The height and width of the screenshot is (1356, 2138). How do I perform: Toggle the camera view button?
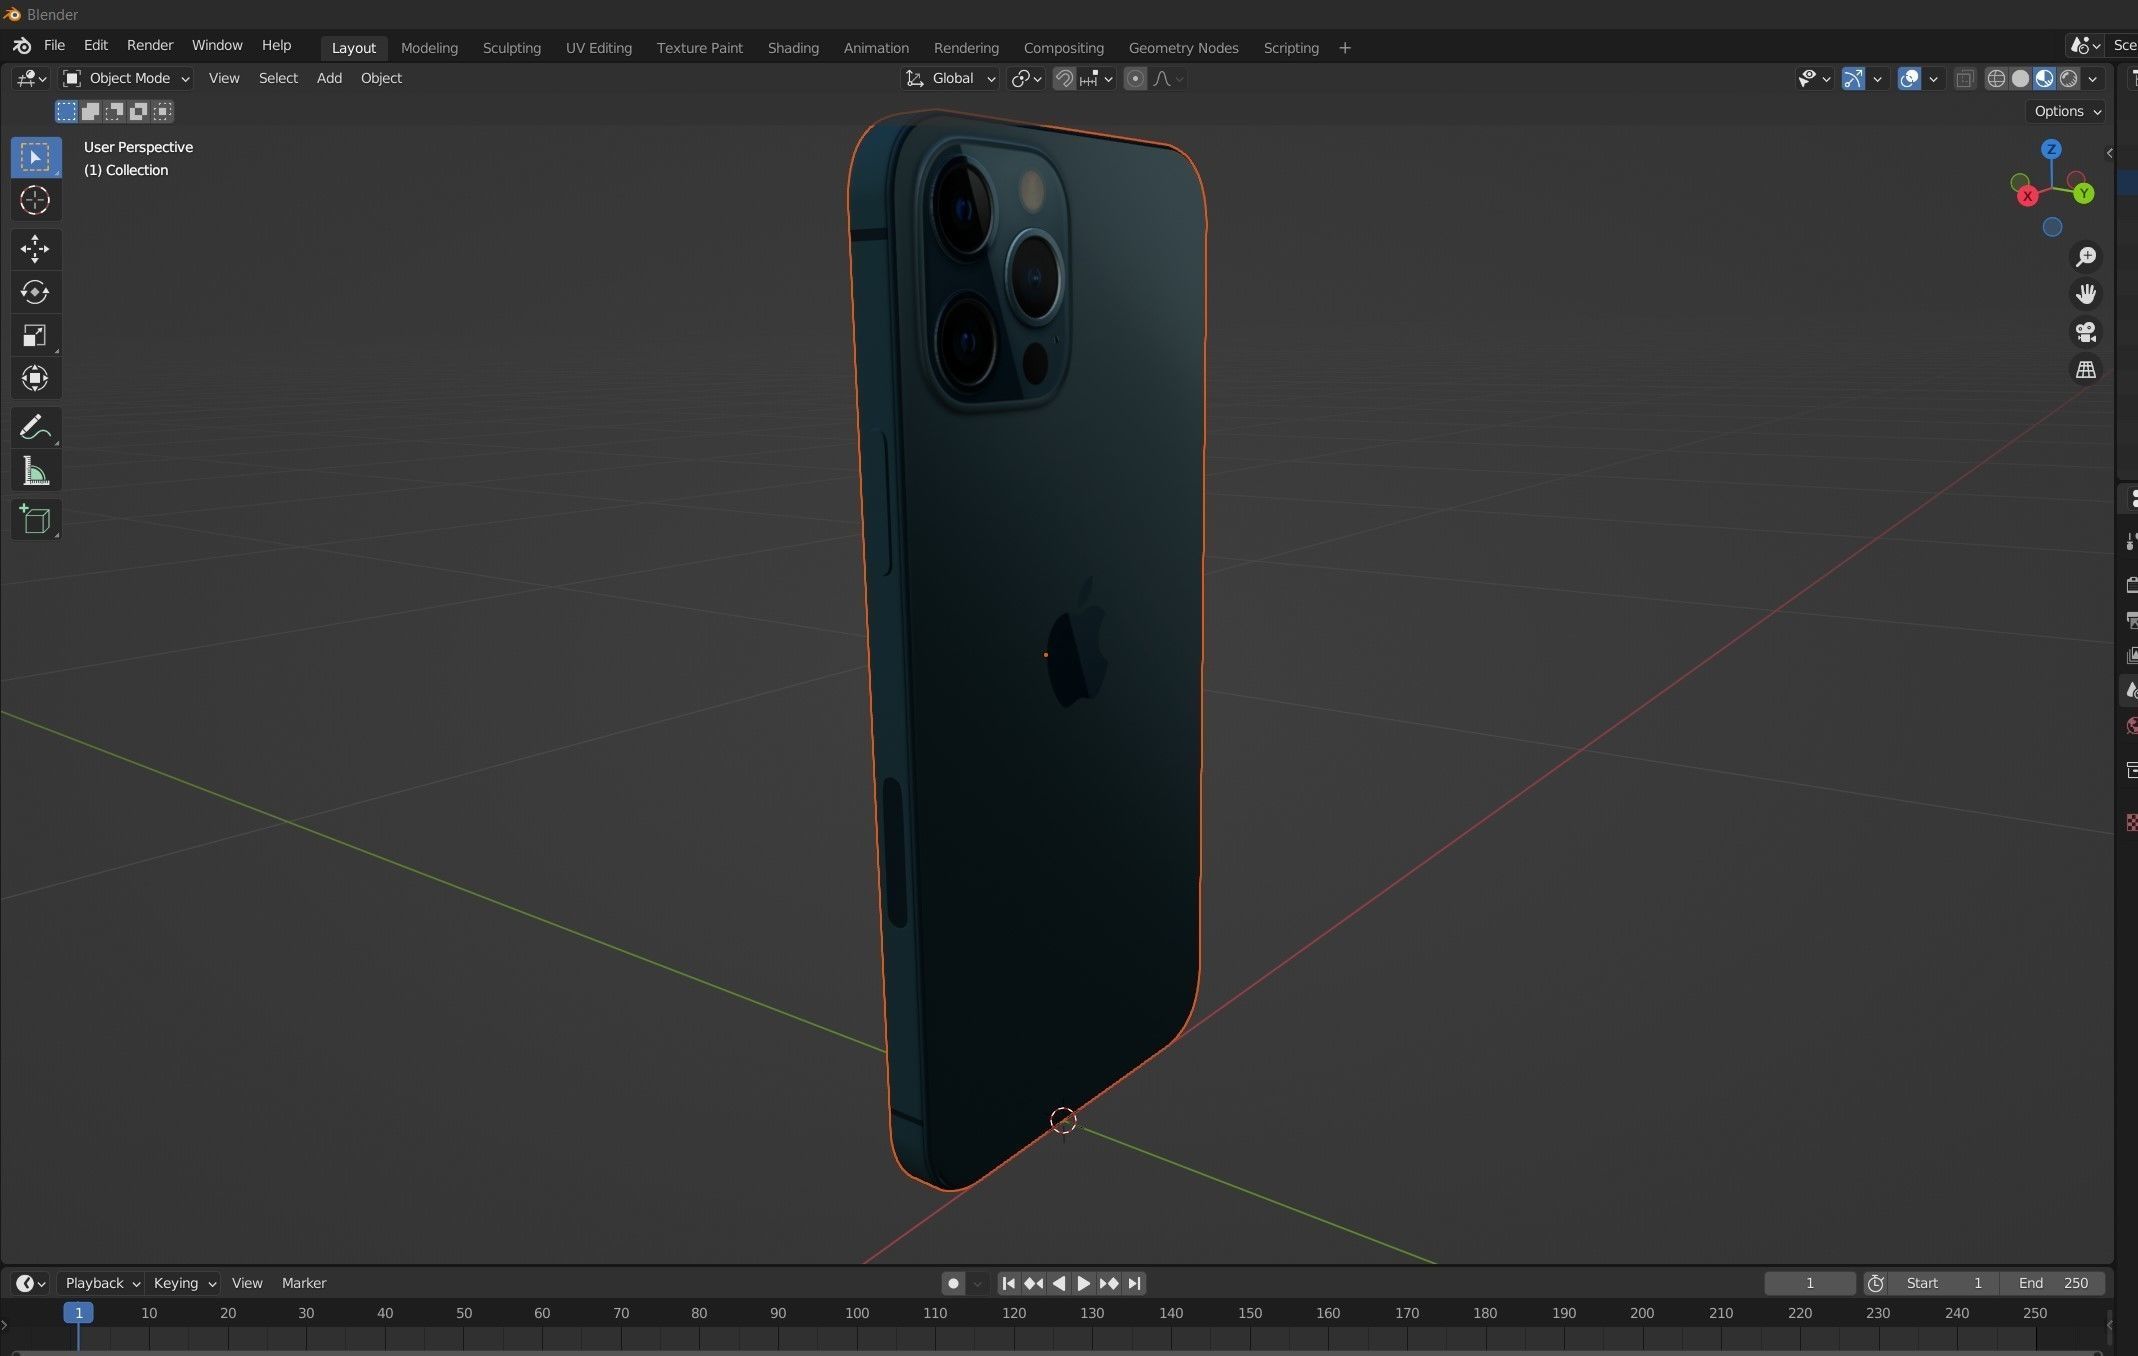click(x=2085, y=332)
